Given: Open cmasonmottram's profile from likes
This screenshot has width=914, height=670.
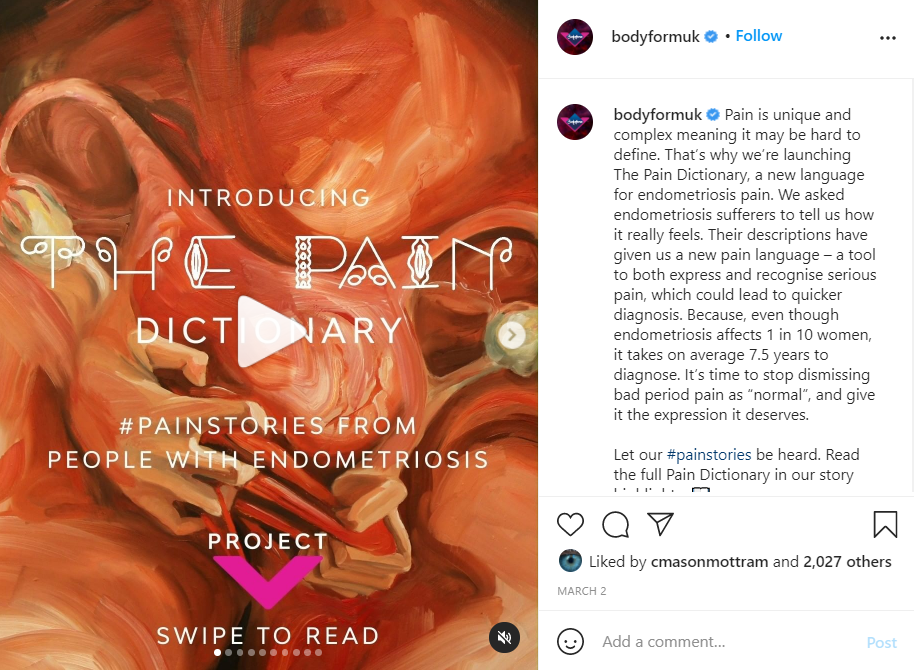Looking at the screenshot, I should [709, 562].
